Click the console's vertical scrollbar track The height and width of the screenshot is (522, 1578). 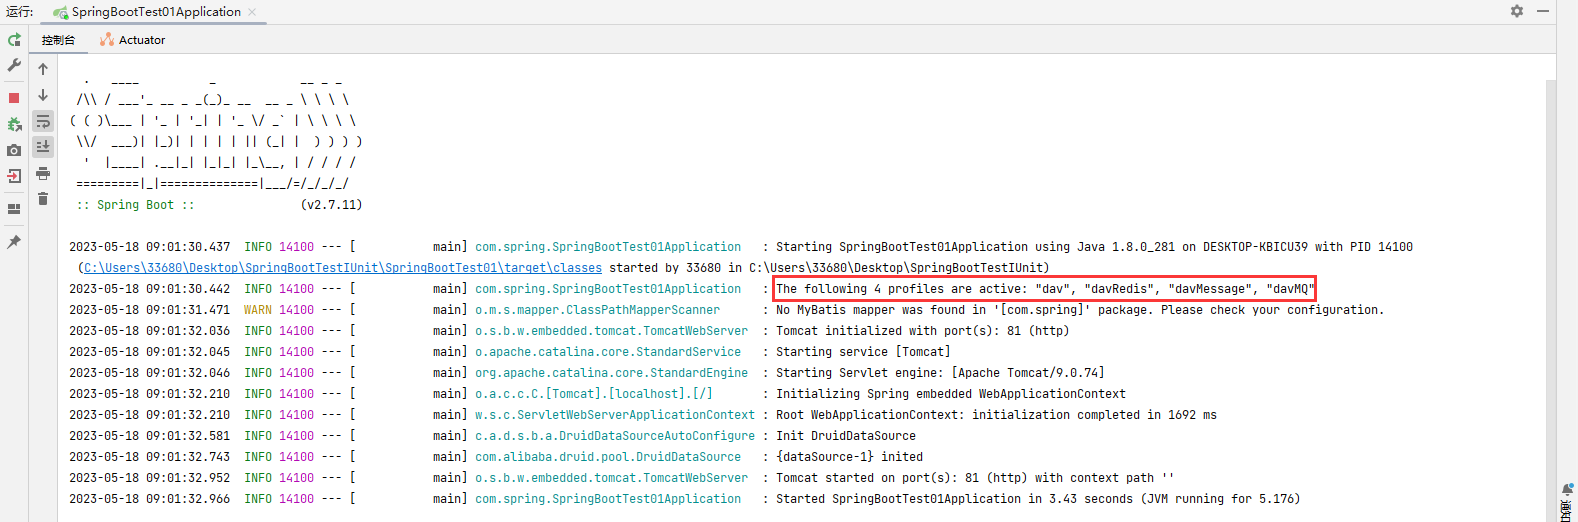click(1551, 300)
